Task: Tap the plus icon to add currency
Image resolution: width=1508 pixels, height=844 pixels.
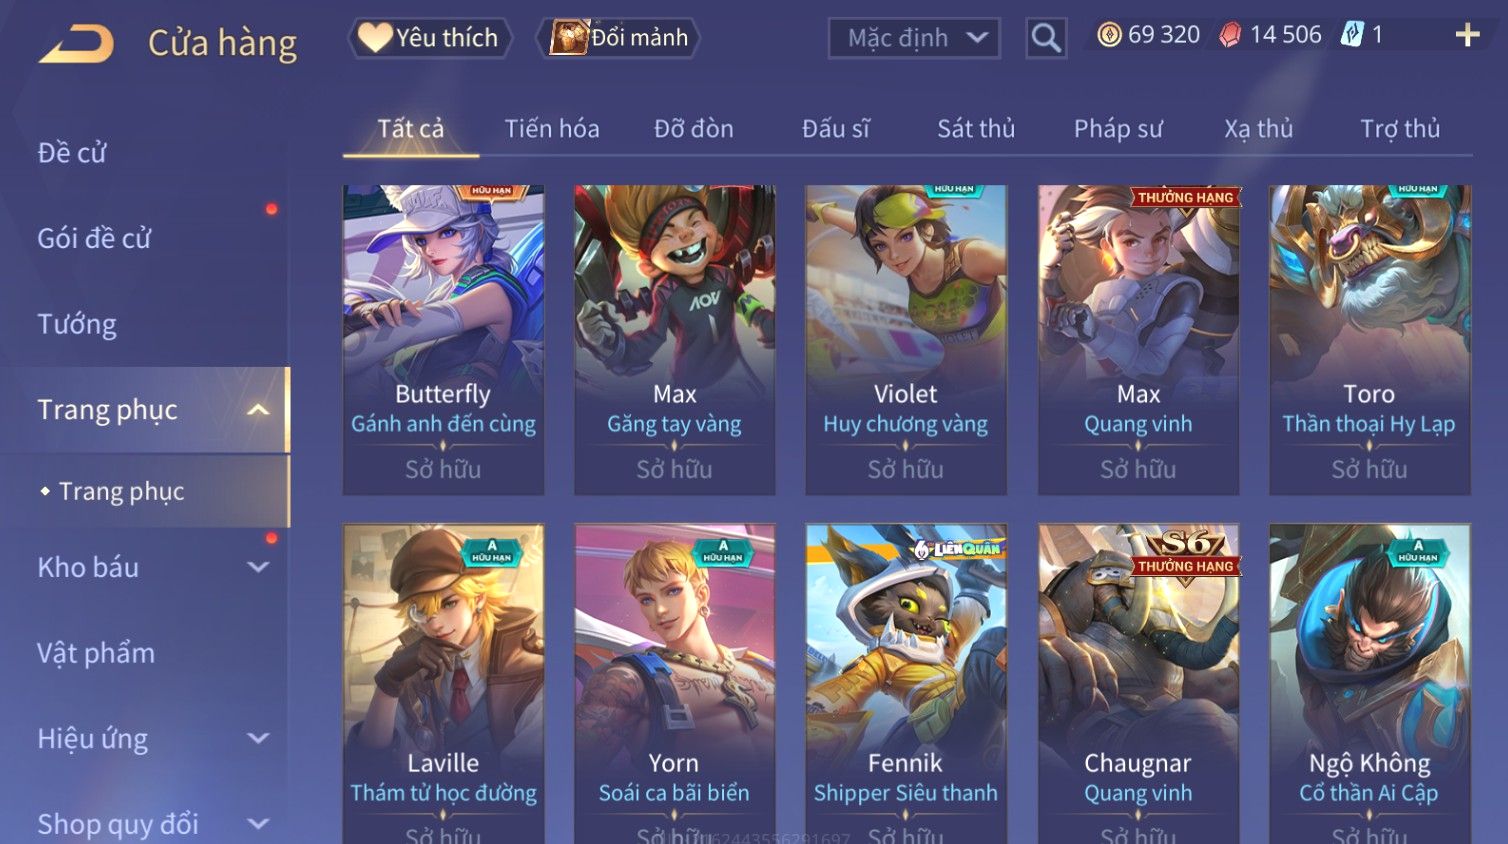Action: tap(1467, 36)
